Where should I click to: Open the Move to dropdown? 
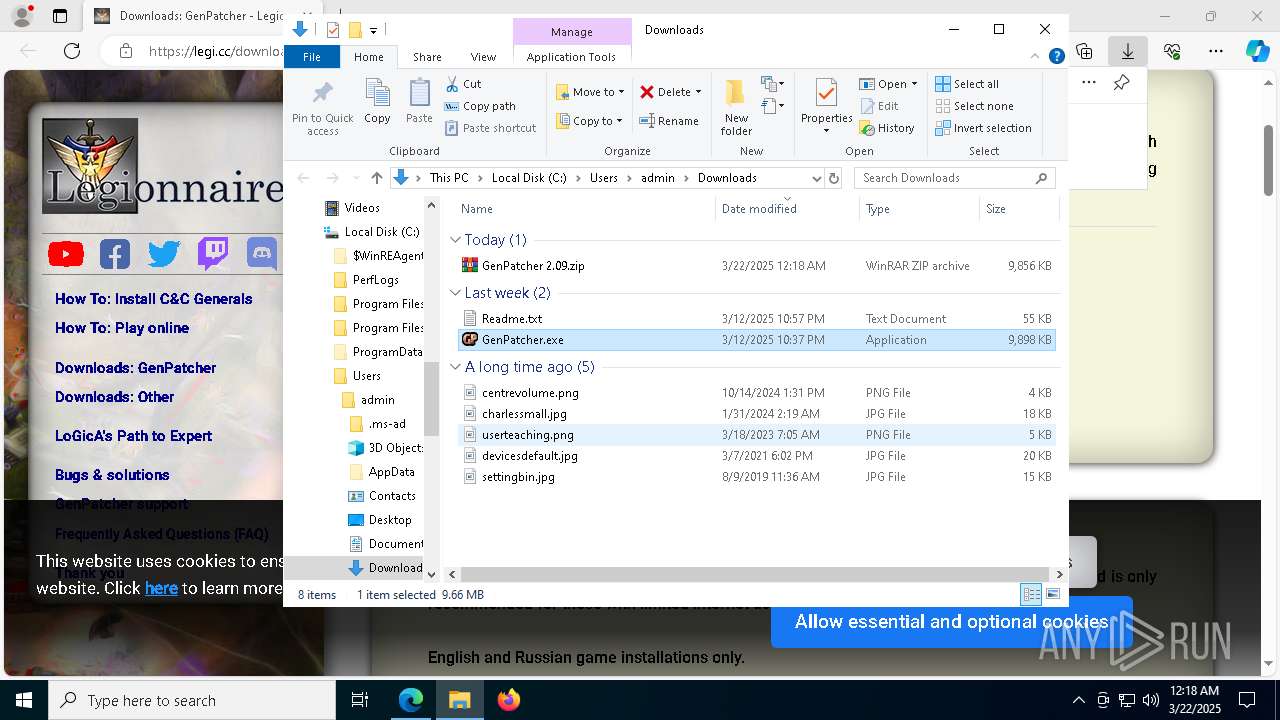pos(590,92)
